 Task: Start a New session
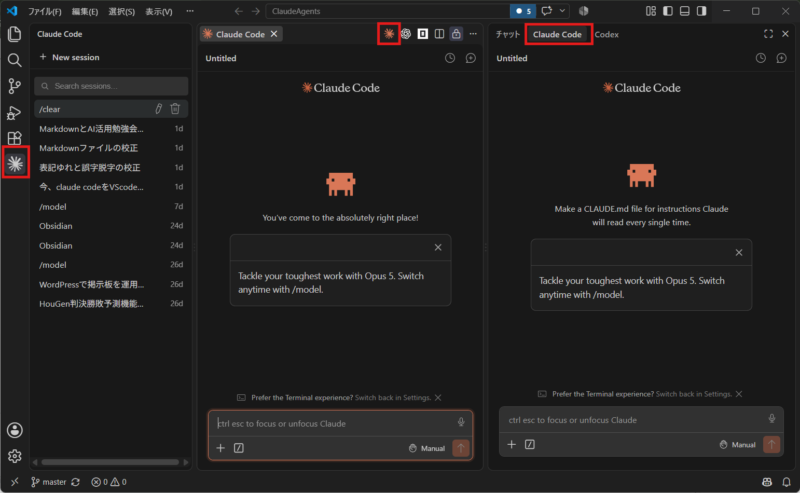[69, 57]
